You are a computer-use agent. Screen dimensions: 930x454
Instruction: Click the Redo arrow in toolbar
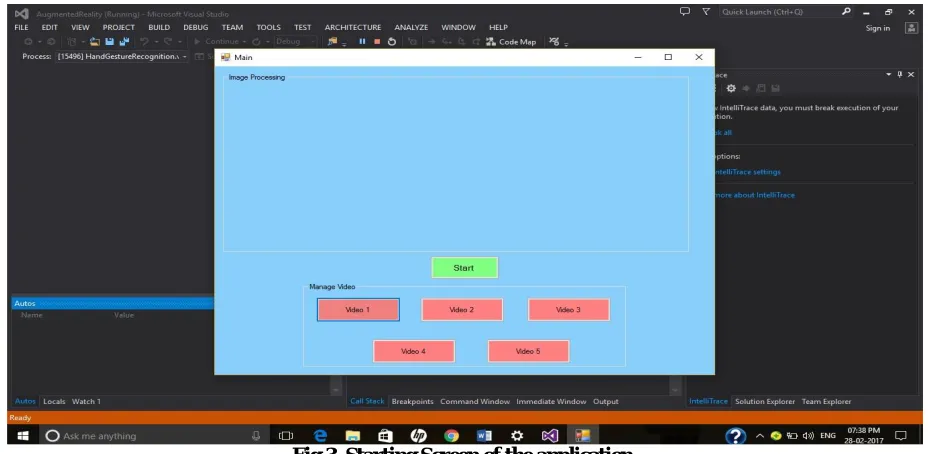(168, 42)
